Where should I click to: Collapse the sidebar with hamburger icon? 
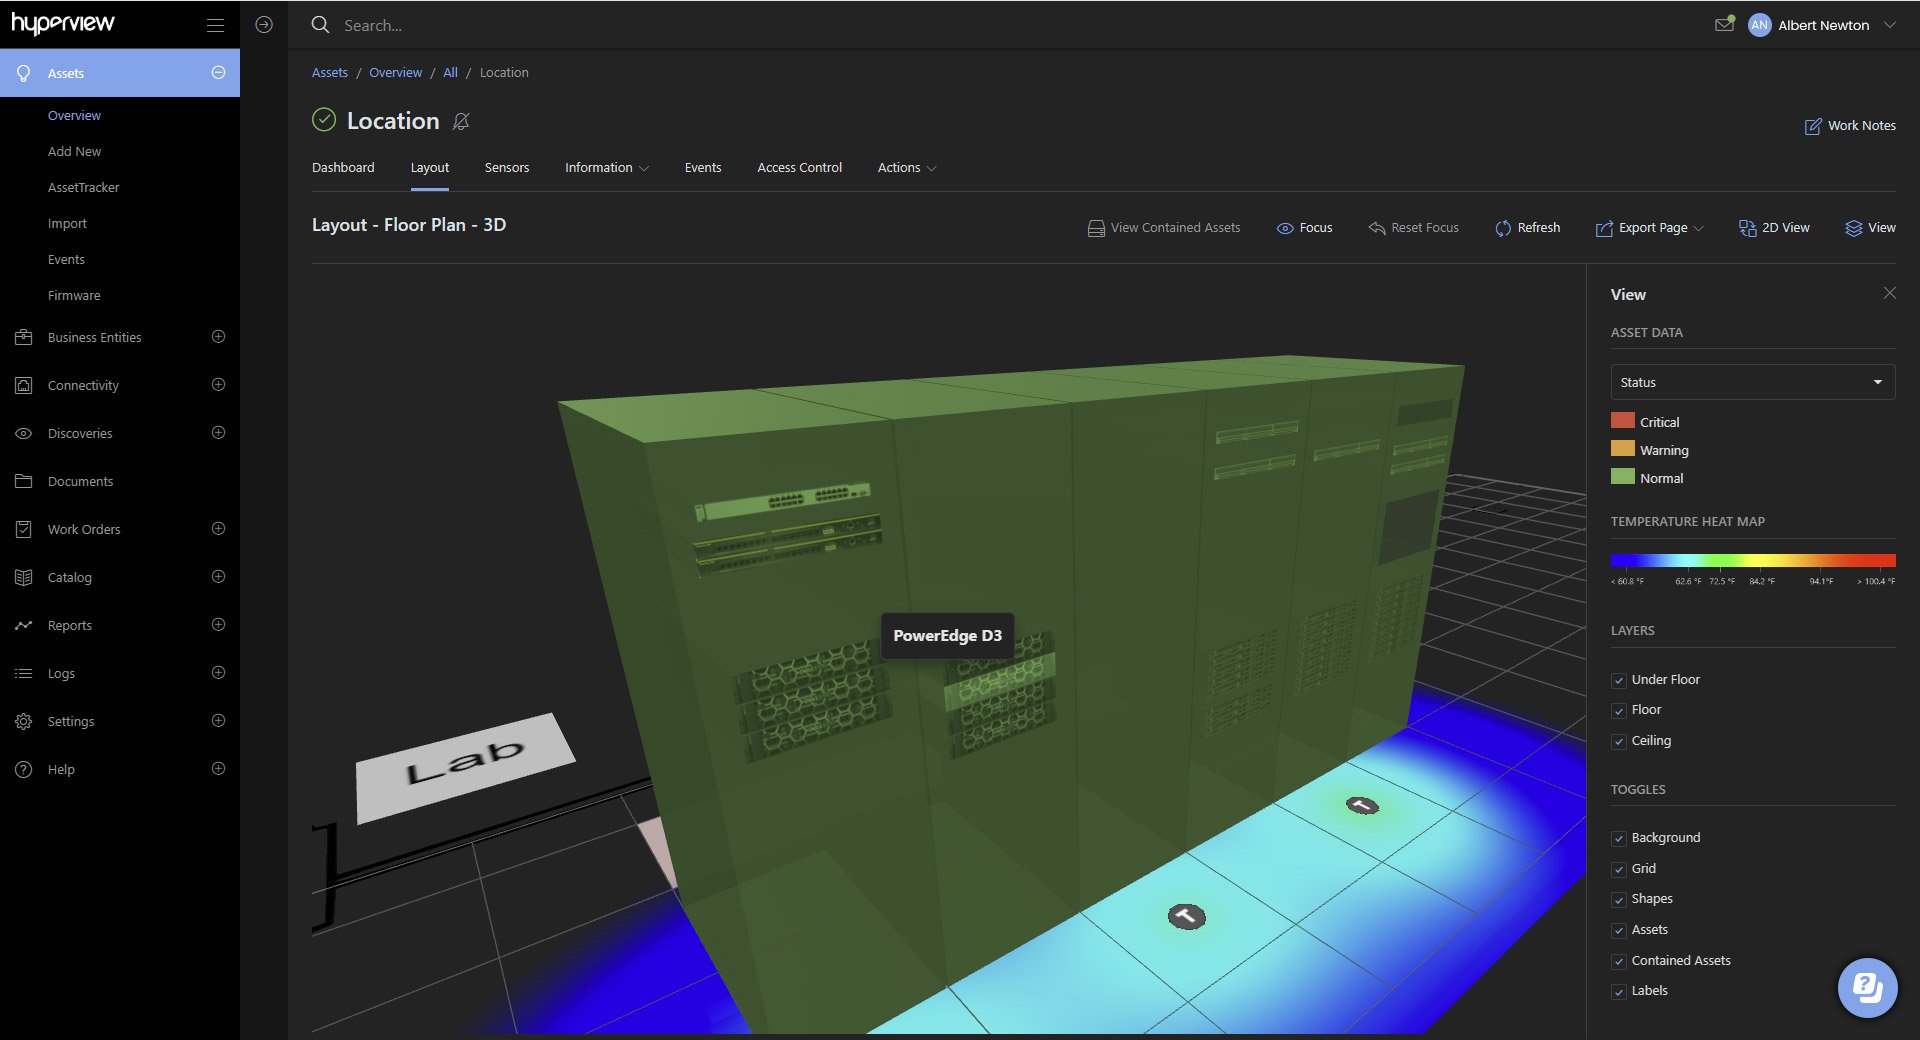(x=215, y=25)
